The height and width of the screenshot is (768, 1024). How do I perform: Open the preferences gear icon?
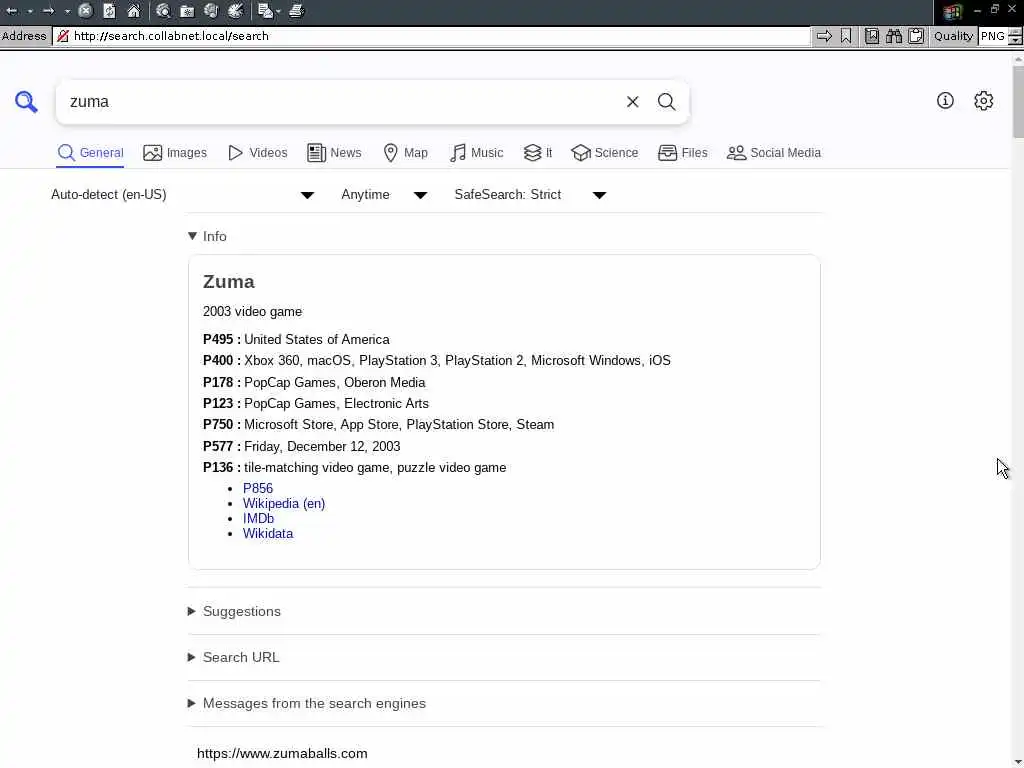984,101
